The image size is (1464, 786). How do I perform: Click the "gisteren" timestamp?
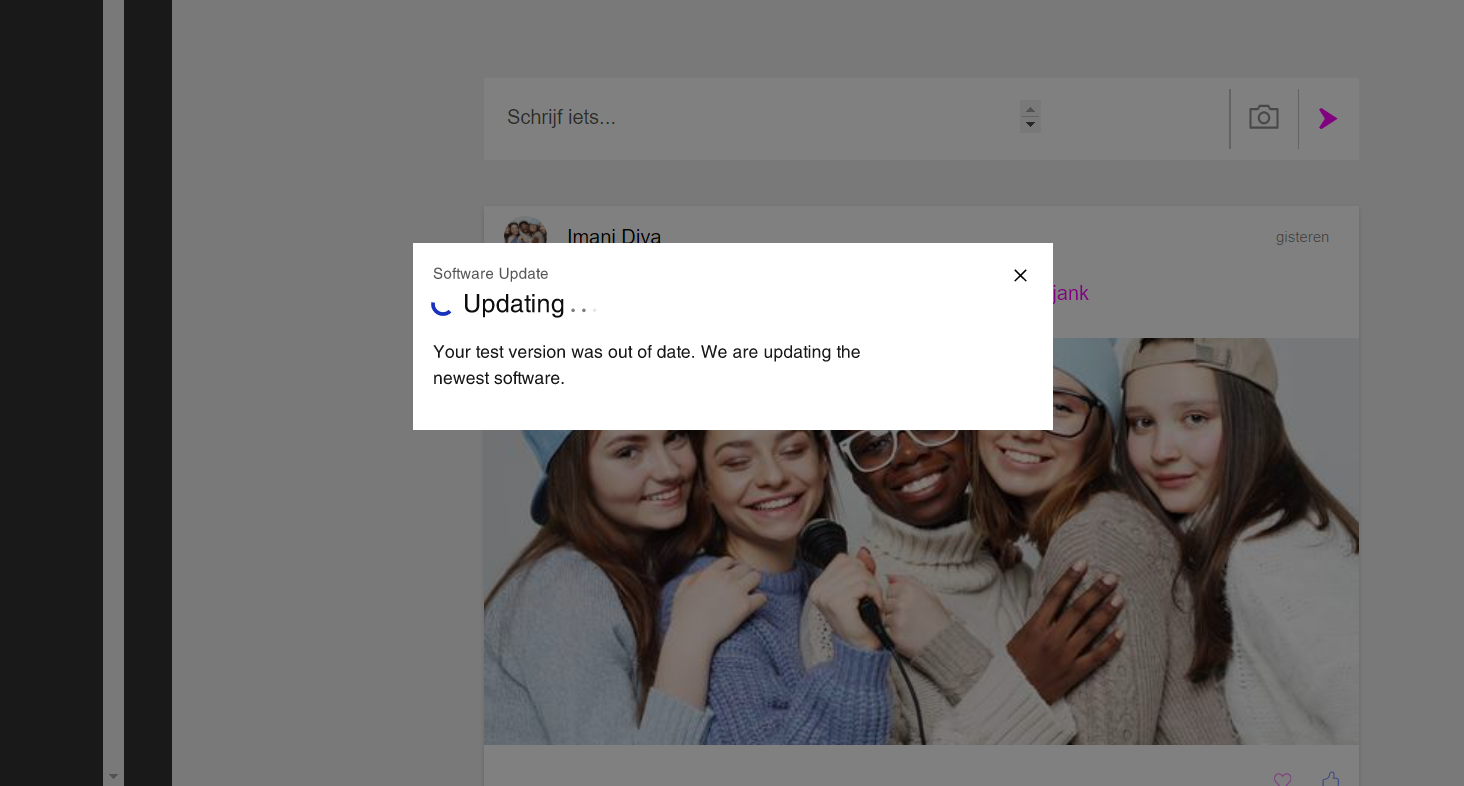(x=1302, y=237)
